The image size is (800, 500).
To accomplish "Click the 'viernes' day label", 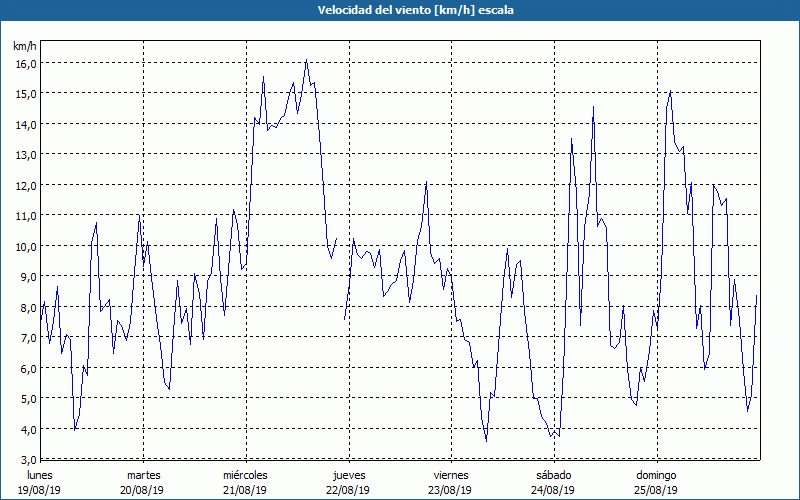I will (x=451, y=475).
